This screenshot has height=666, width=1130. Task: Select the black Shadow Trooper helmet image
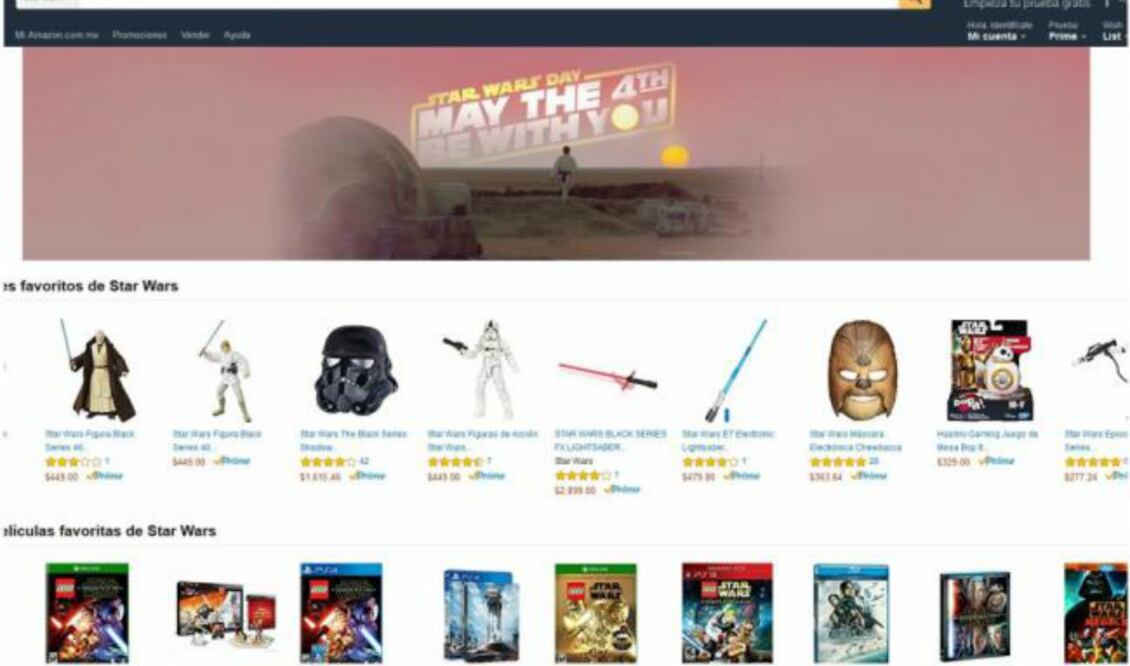pos(356,370)
